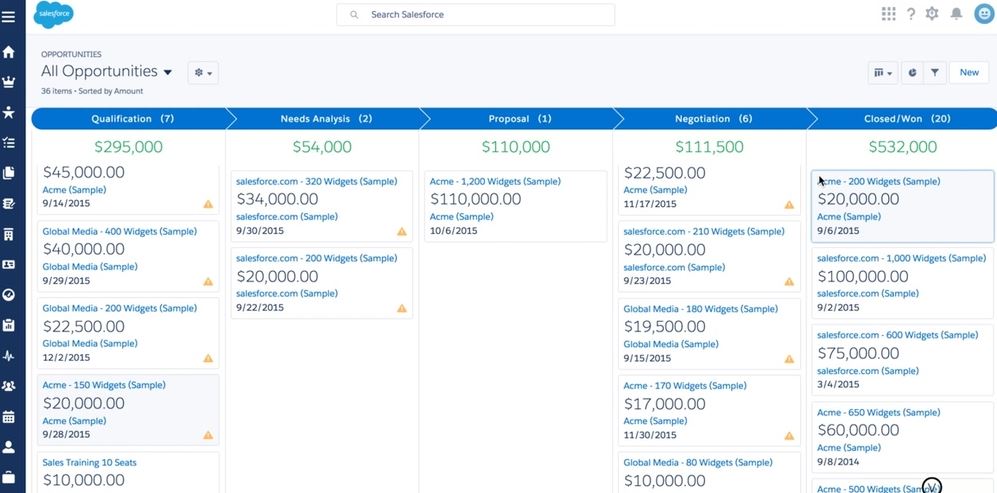Screen dimensions: 997x493
Task: Toggle the charts panel icon
Action: click(x=912, y=73)
